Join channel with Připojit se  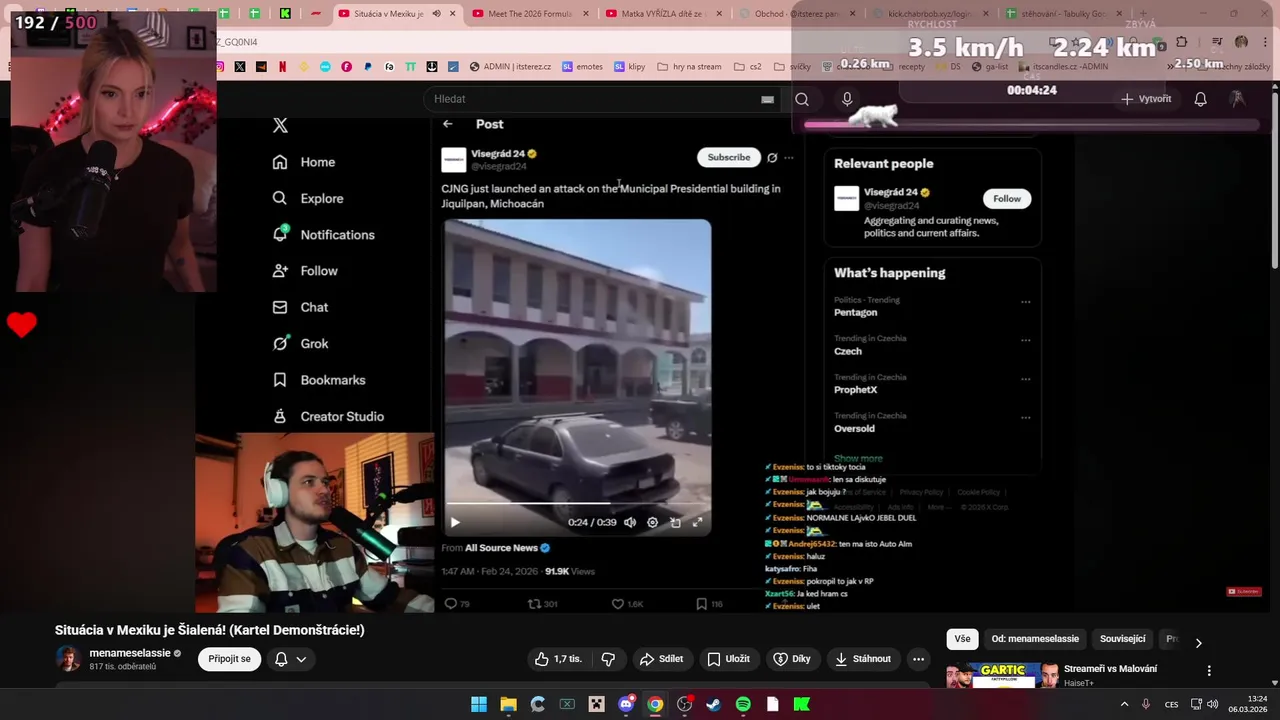pyautogui.click(x=230, y=659)
